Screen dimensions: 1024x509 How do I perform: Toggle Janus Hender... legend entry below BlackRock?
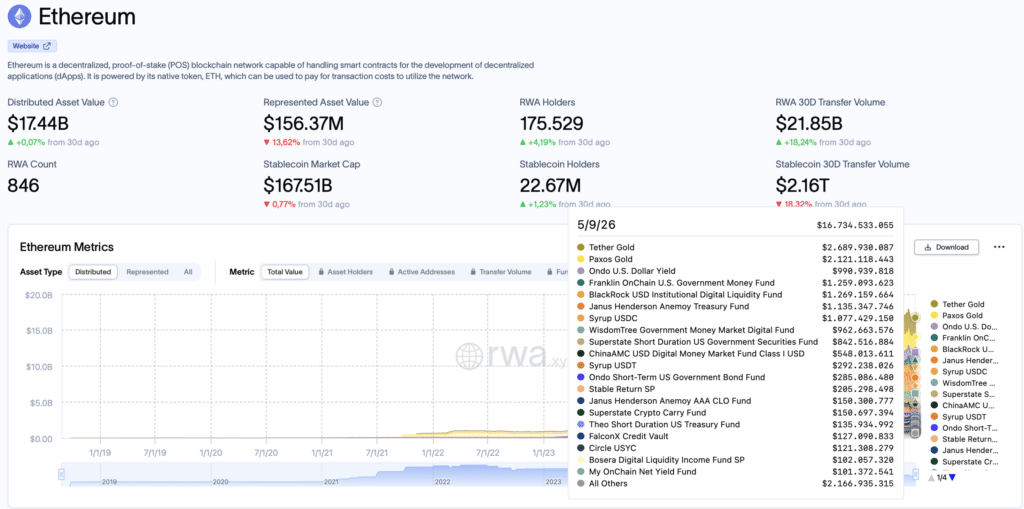[x=964, y=361]
